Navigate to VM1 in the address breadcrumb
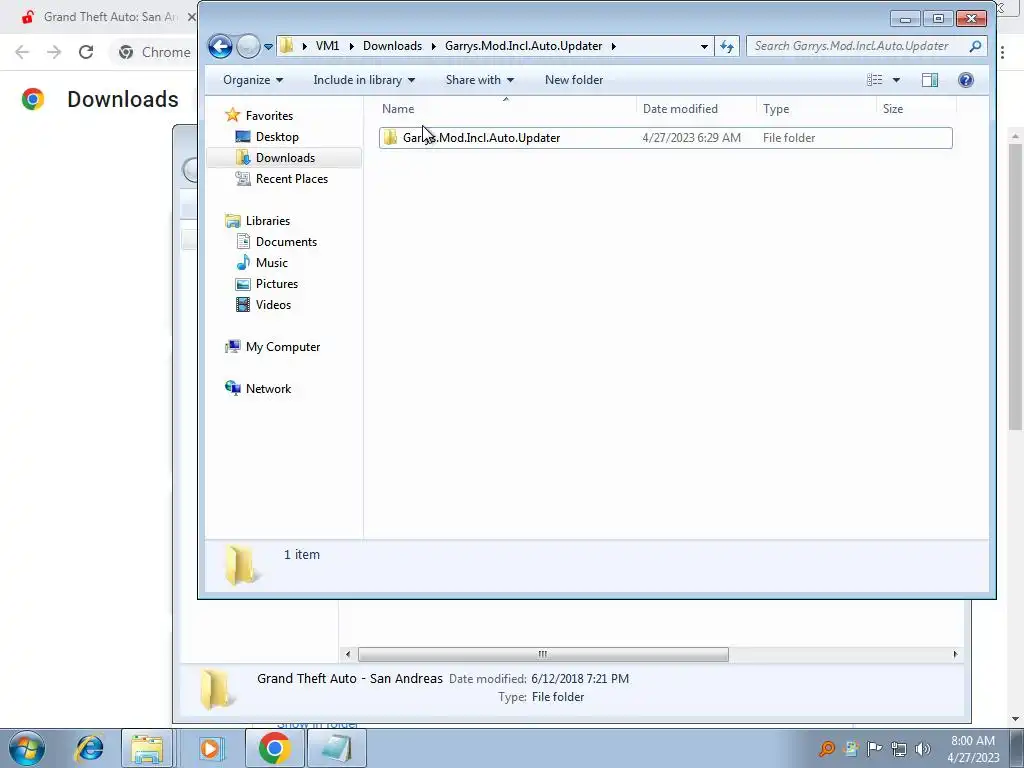The image size is (1024, 768). (327, 46)
